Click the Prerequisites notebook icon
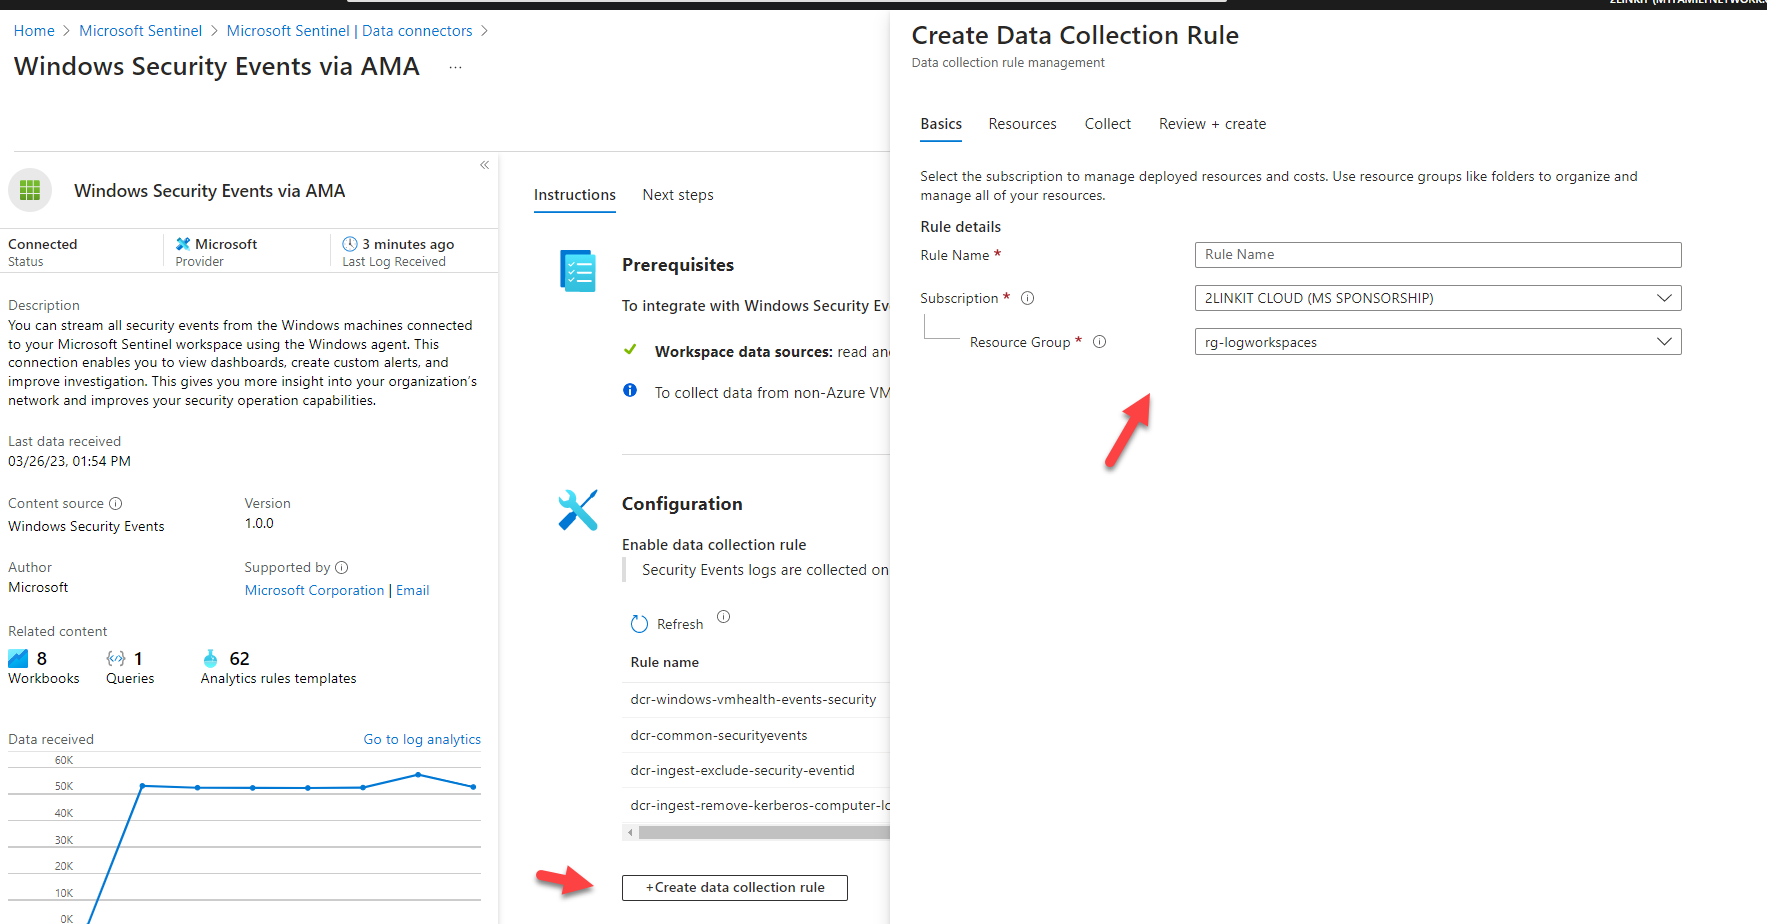1767x924 pixels. (577, 270)
